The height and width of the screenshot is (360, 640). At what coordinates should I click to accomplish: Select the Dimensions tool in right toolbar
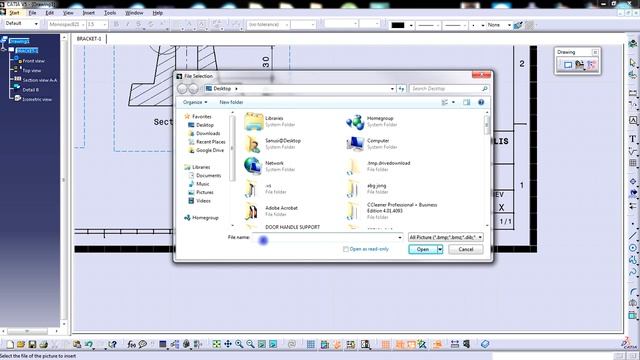pyautogui.click(x=633, y=93)
